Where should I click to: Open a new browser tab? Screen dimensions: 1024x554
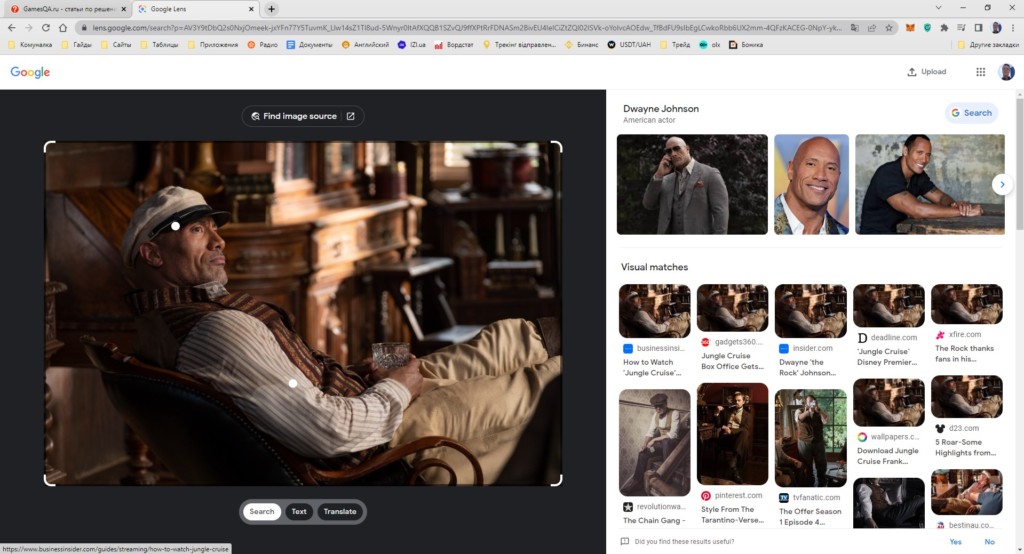(271, 9)
